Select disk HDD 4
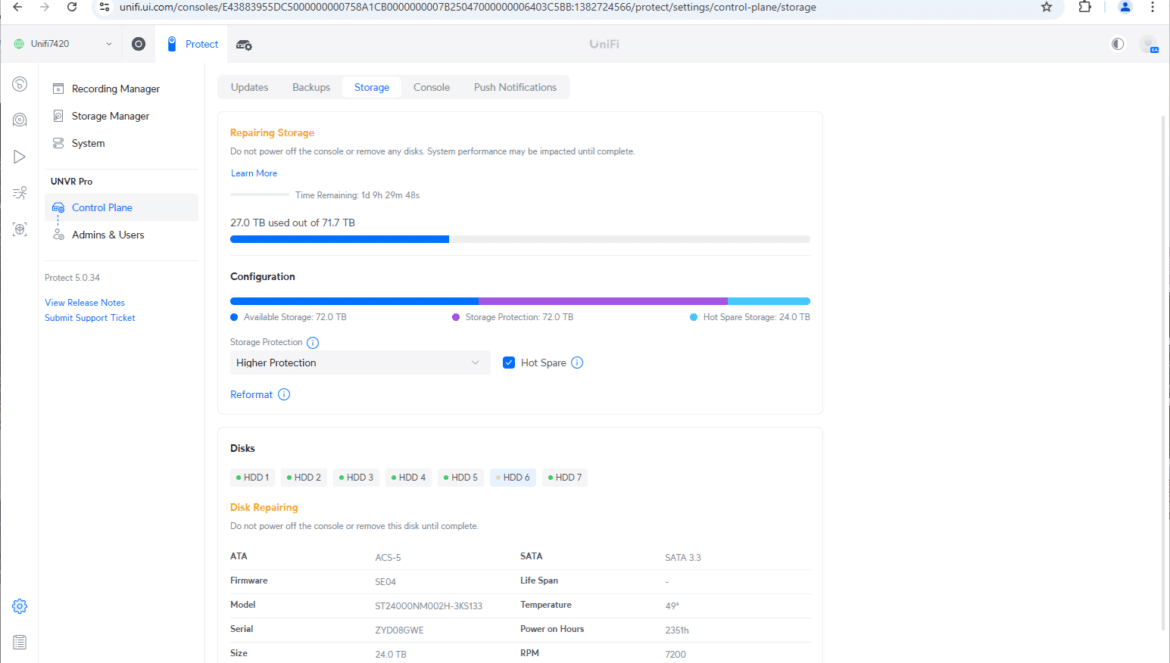 tap(408, 477)
